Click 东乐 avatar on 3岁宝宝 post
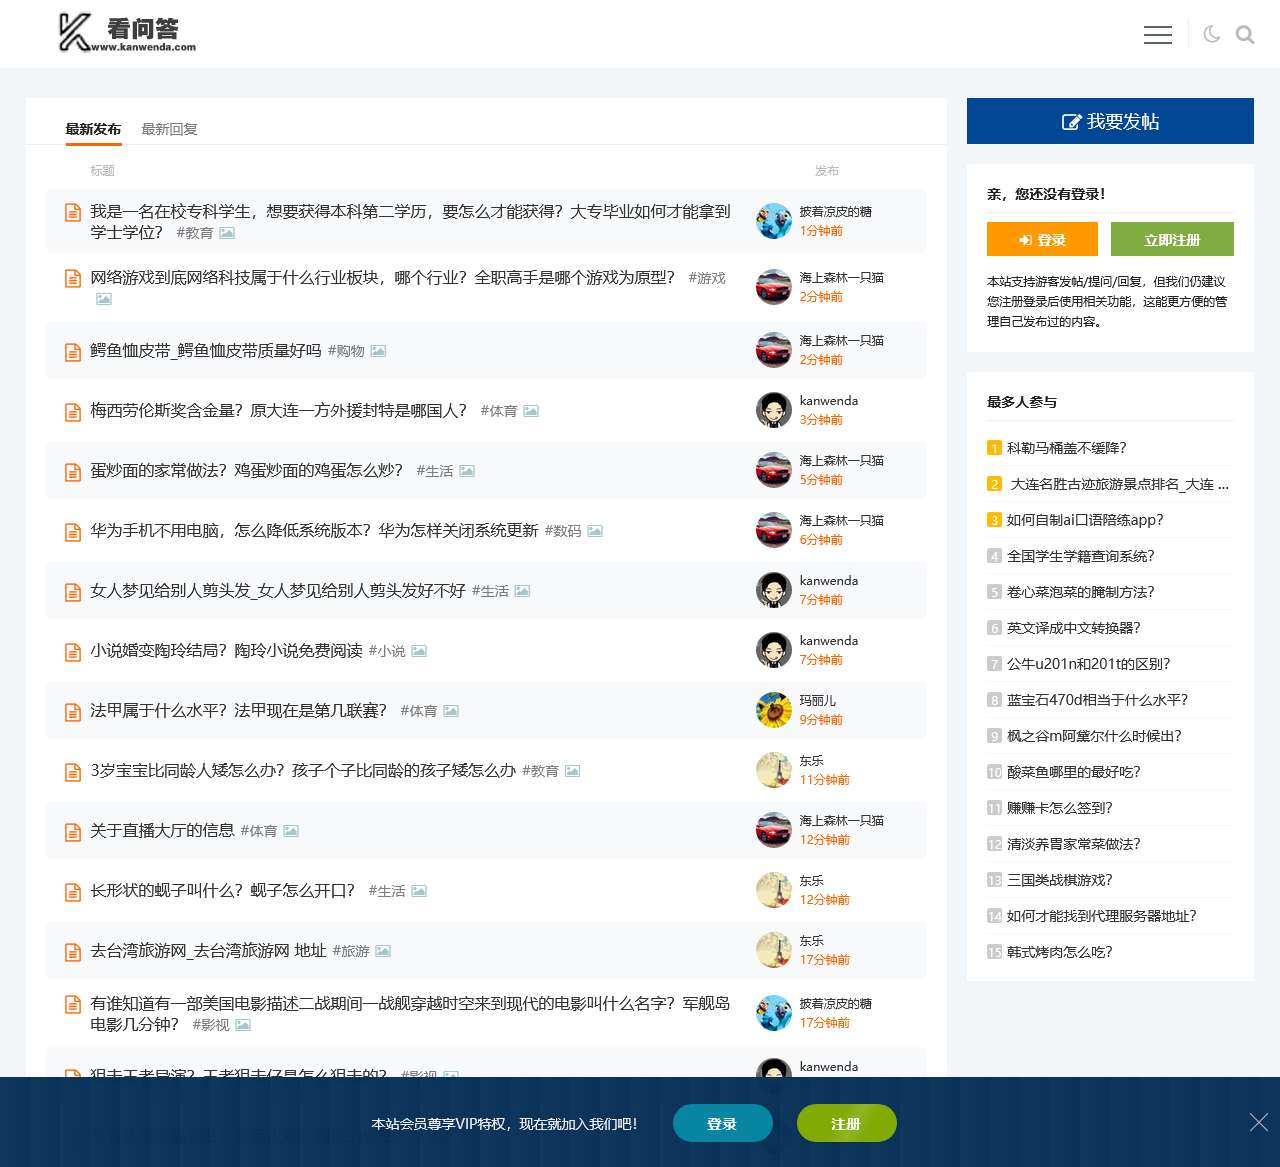1280x1167 pixels. coord(774,770)
